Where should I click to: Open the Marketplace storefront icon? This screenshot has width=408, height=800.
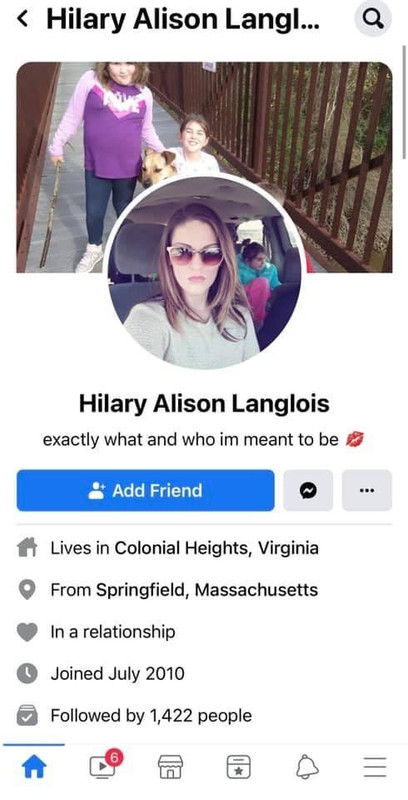(170, 766)
